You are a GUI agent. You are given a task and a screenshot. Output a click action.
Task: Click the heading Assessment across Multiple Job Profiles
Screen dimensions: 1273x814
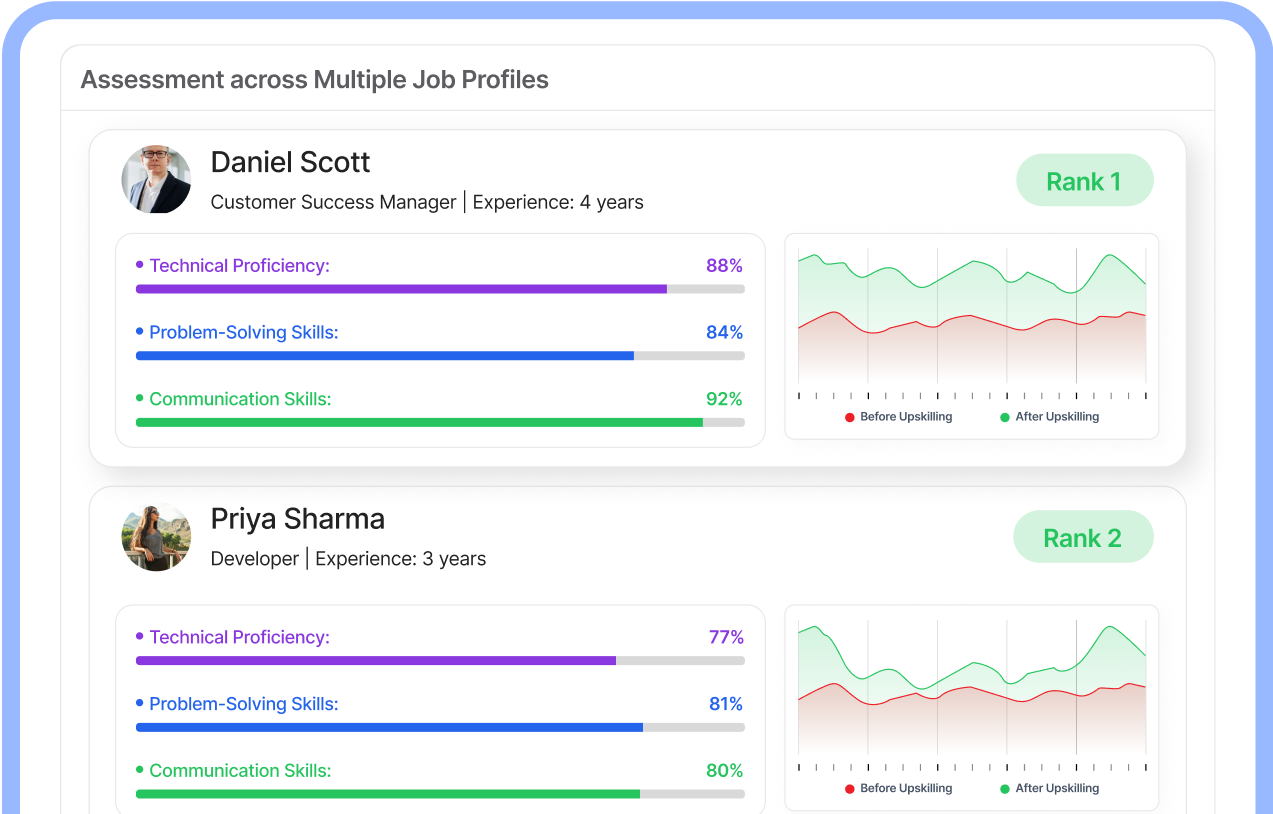coord(315,79)
